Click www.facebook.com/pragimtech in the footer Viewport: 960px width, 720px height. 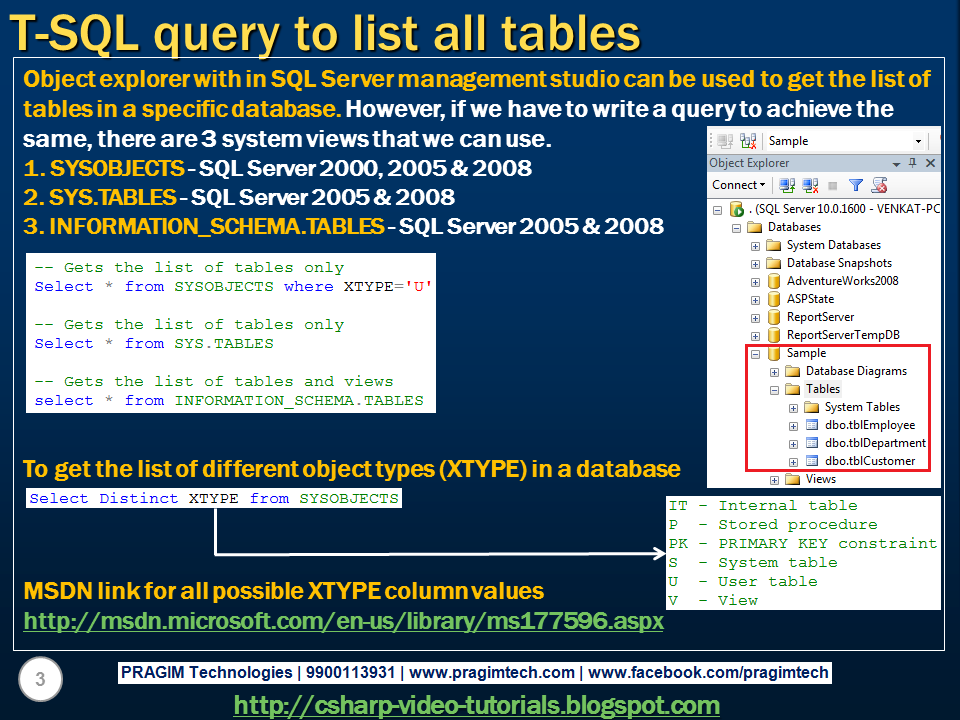[708, 672]
